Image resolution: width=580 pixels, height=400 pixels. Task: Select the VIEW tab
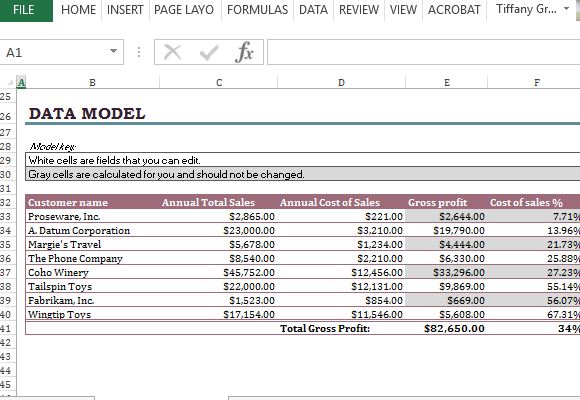click(x=403, y=10)
